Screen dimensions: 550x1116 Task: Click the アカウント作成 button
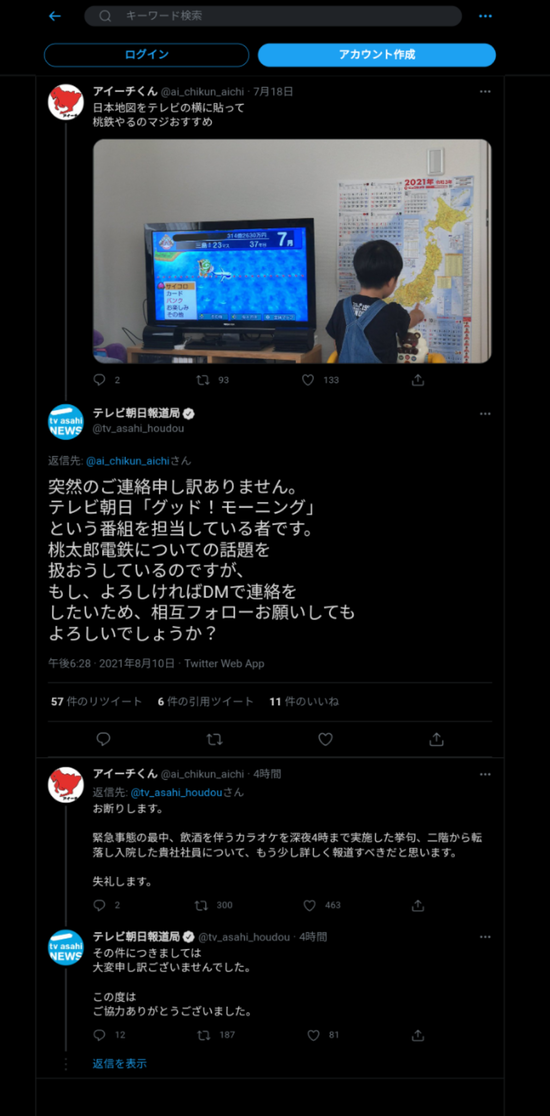coord(376,55)
